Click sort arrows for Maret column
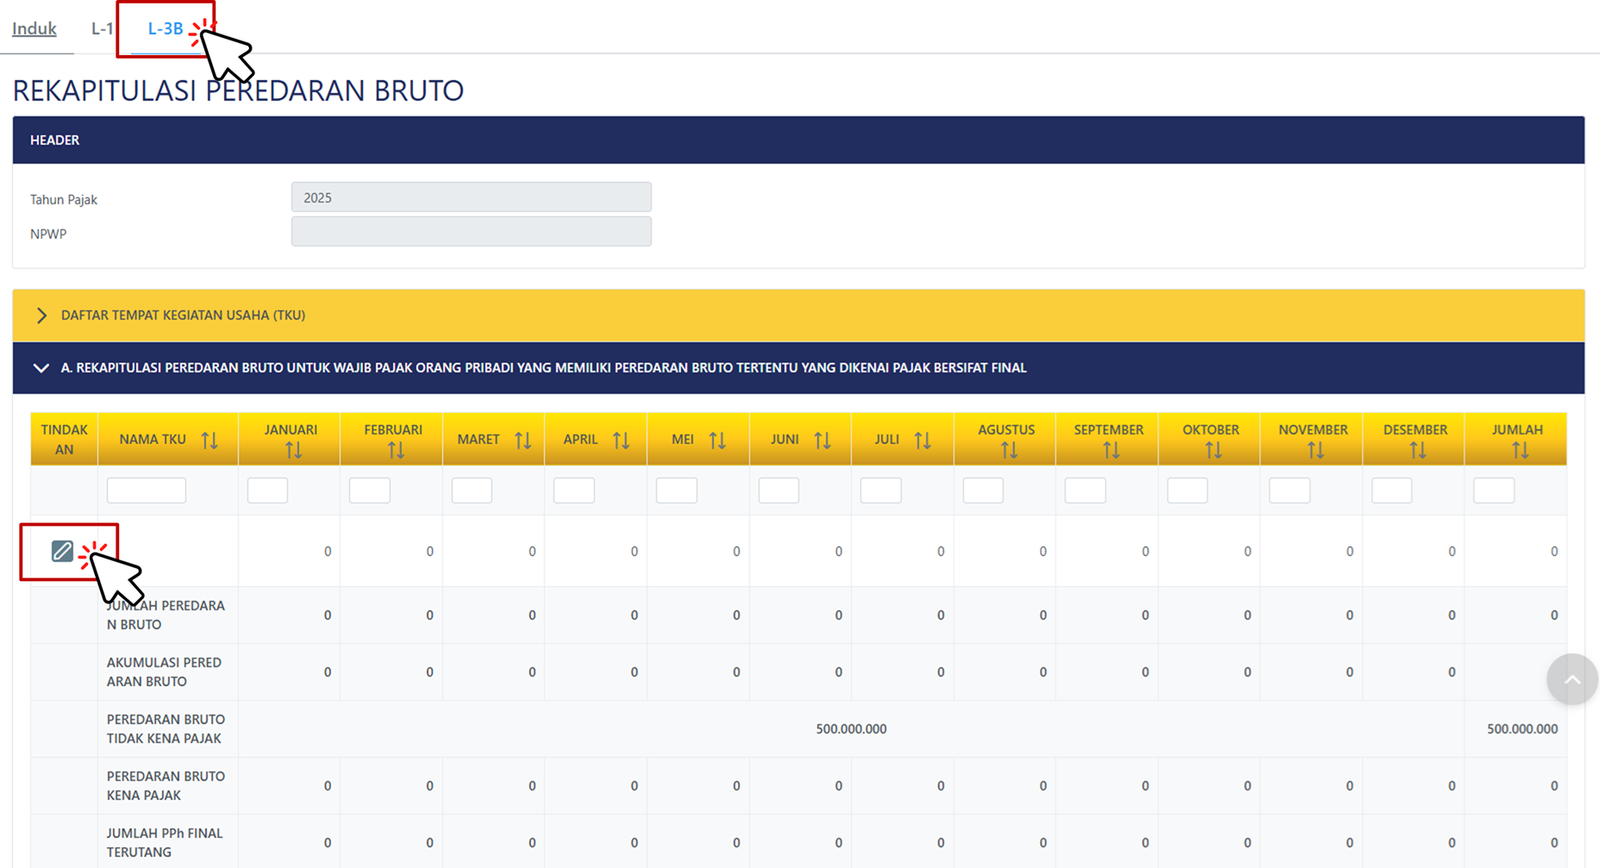This screenshot has height=868, width=1600. tap(523, 440)
